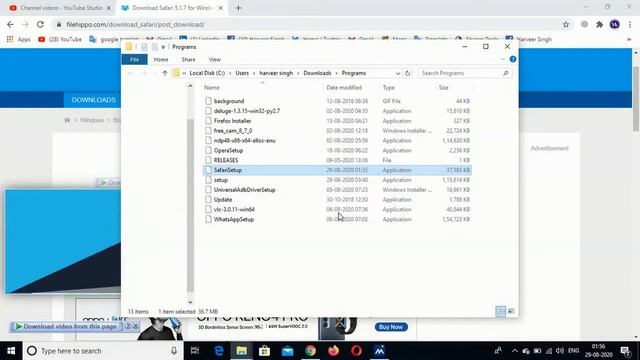The height and width of the screenshot is (360, 640).
Task: Bookmark this page with the star icon
Action: 566,24
